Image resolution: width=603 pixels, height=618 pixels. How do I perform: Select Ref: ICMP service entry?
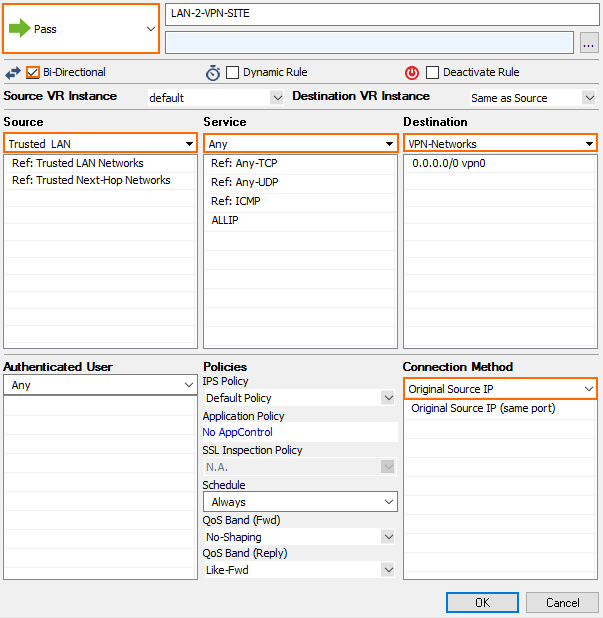(300, 201)
